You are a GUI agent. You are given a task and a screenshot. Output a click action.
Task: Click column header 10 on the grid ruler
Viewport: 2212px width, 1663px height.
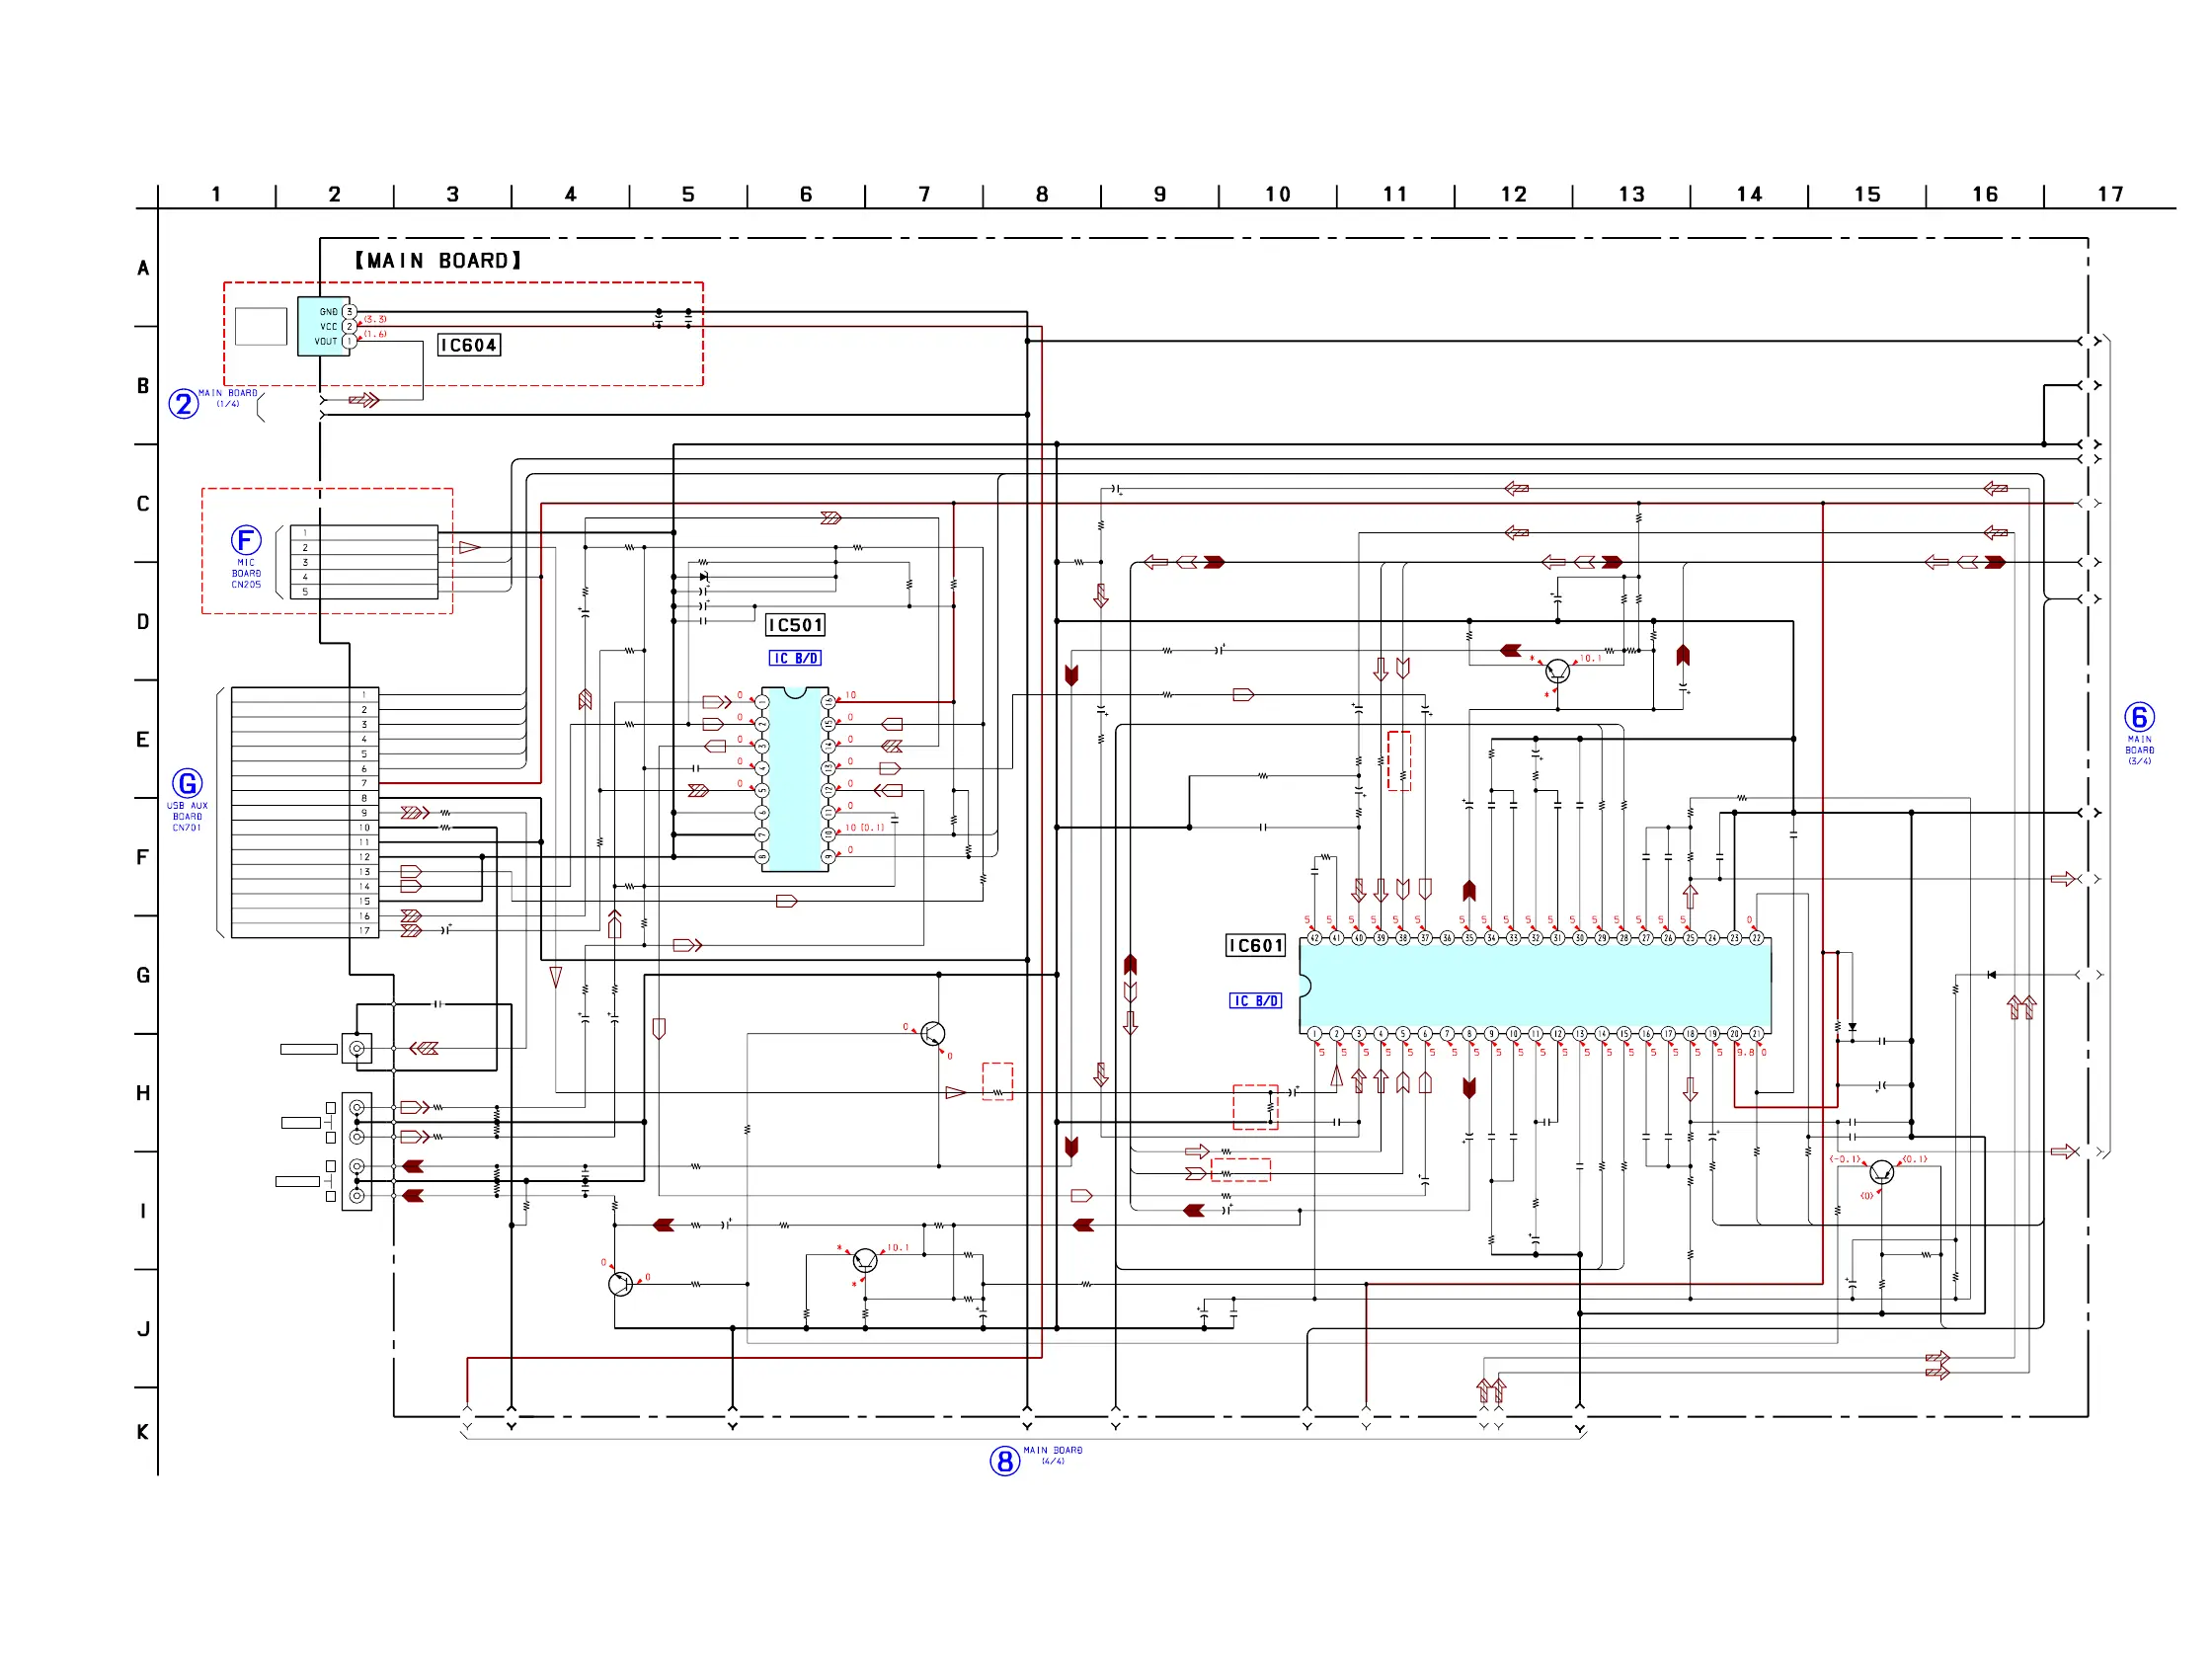(x=1277, y=194)
